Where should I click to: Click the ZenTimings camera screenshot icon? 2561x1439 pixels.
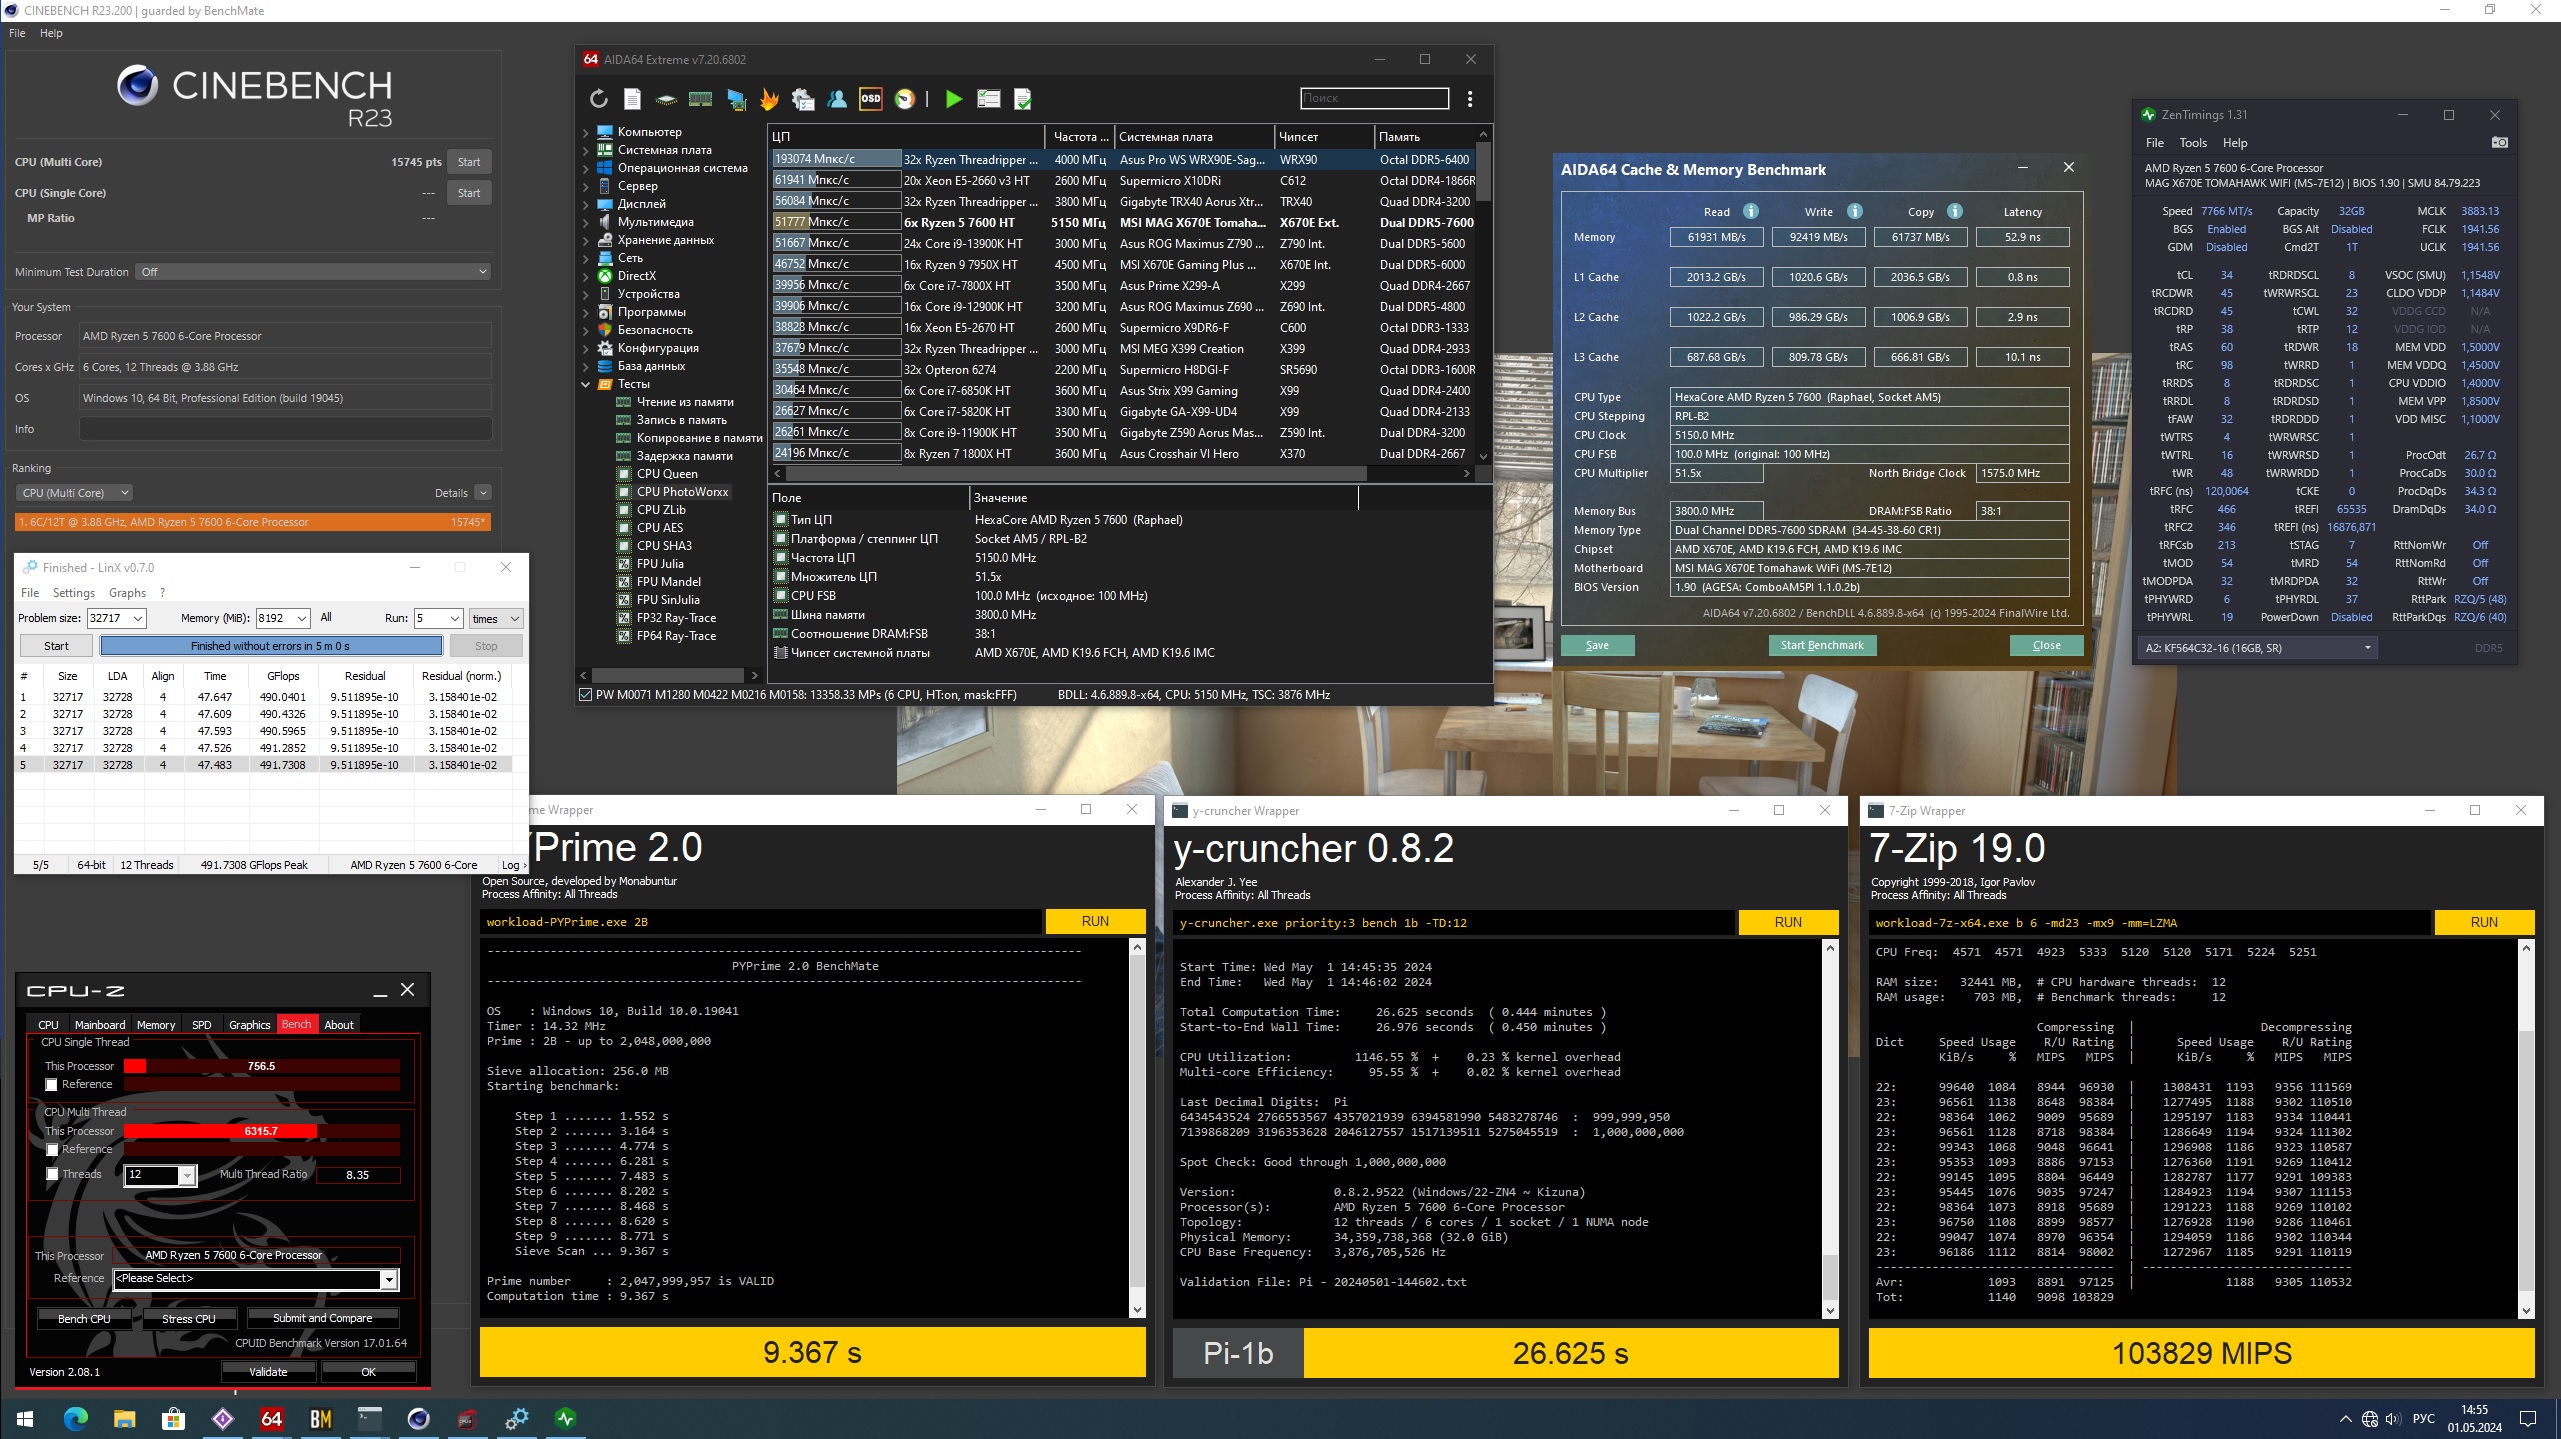2499,143
